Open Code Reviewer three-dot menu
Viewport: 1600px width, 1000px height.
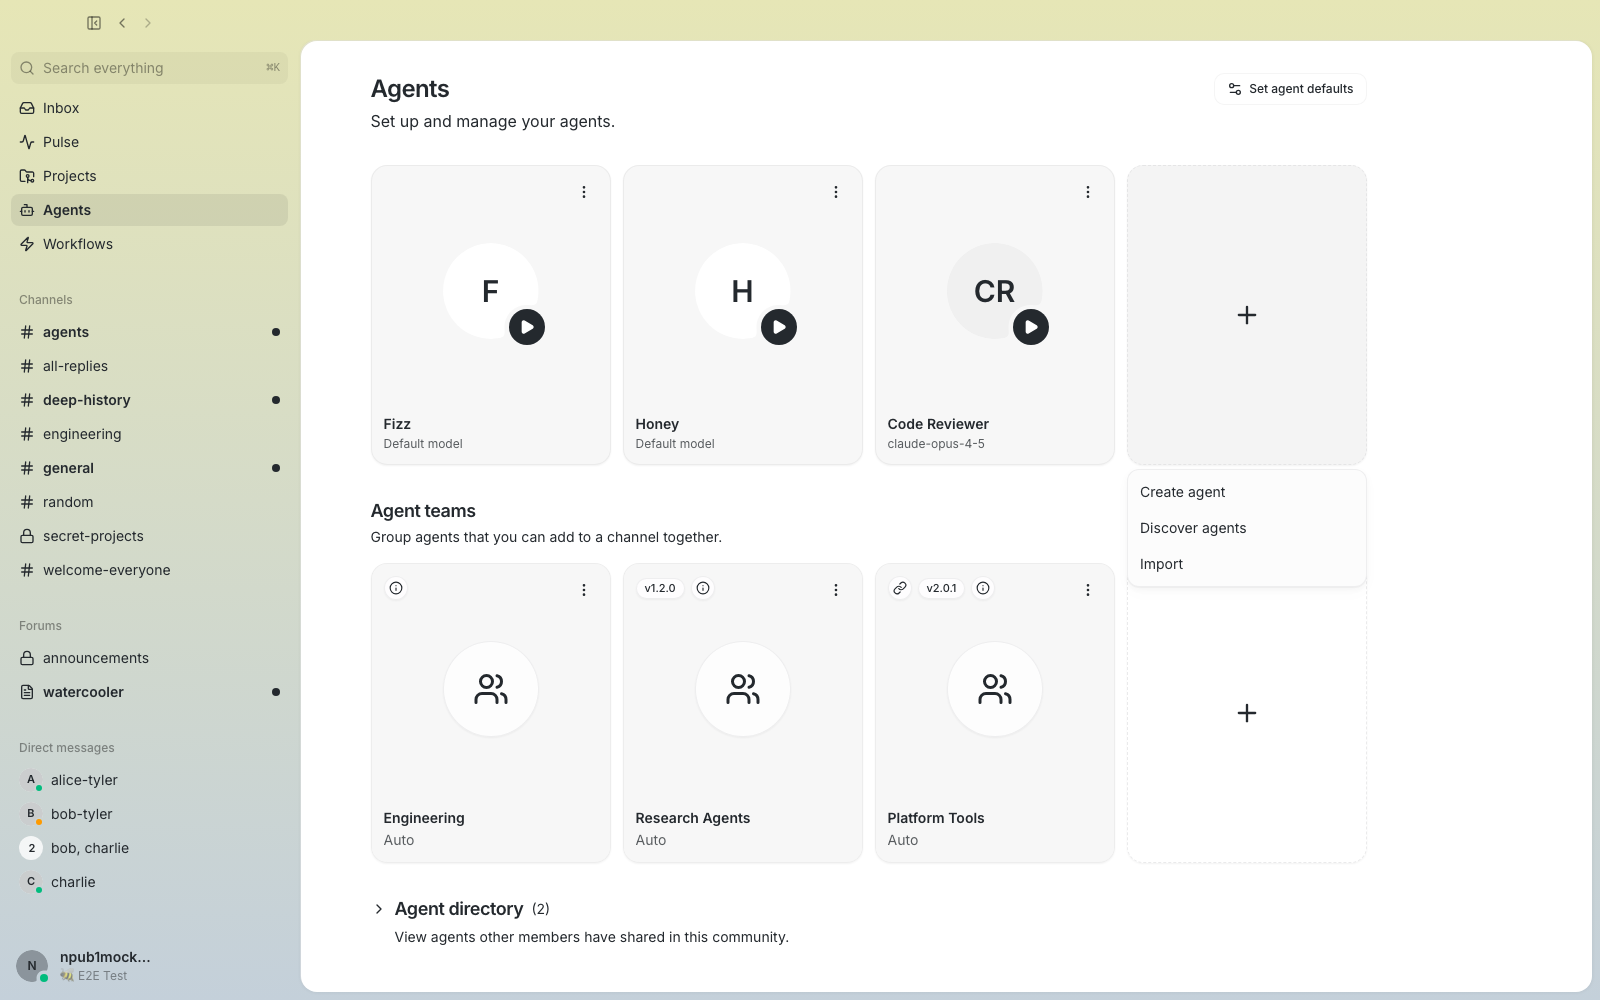[1088, 192]
